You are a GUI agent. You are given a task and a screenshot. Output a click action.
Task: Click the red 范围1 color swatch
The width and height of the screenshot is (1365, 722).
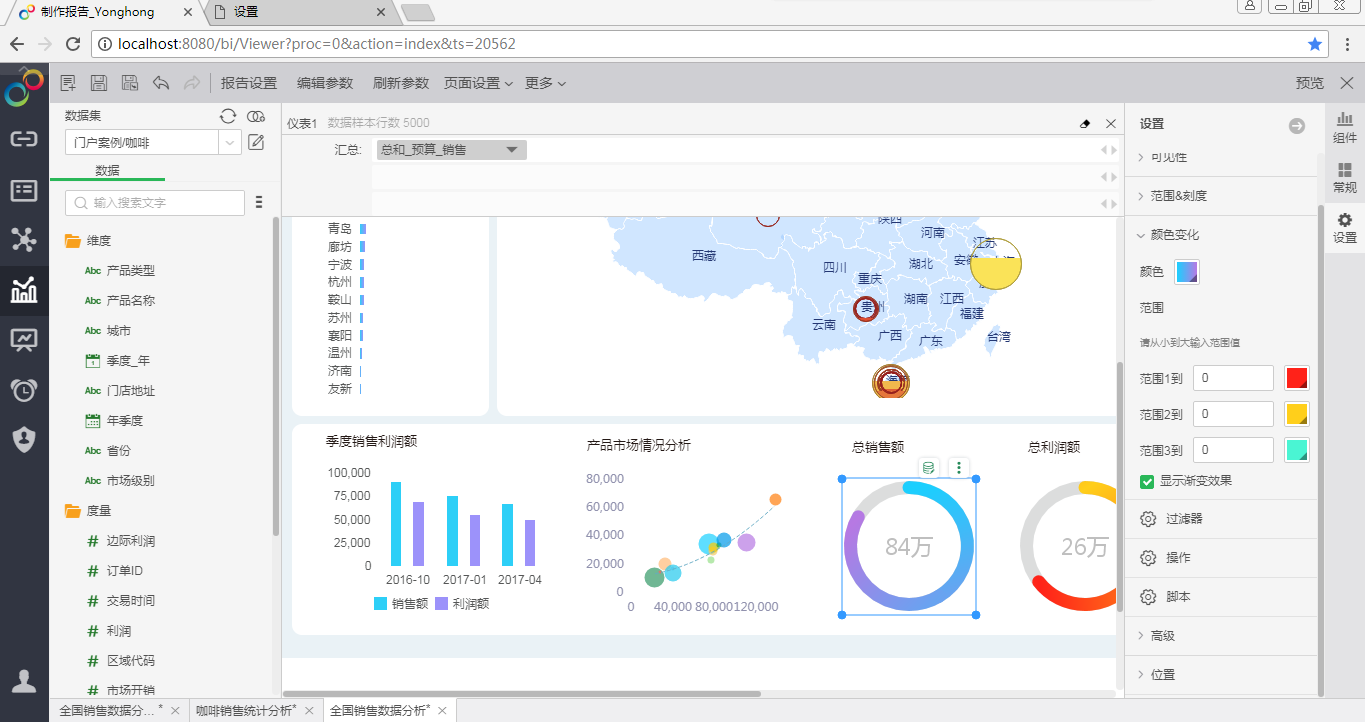point(1296,378)
